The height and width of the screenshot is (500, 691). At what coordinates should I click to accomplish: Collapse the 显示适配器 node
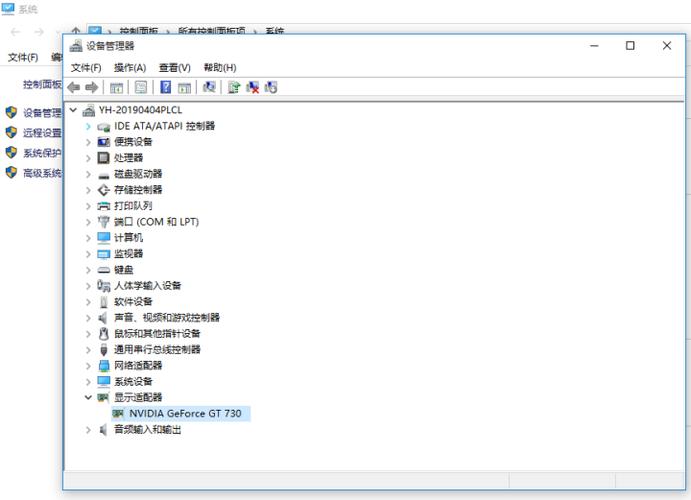tap(88, 397)
